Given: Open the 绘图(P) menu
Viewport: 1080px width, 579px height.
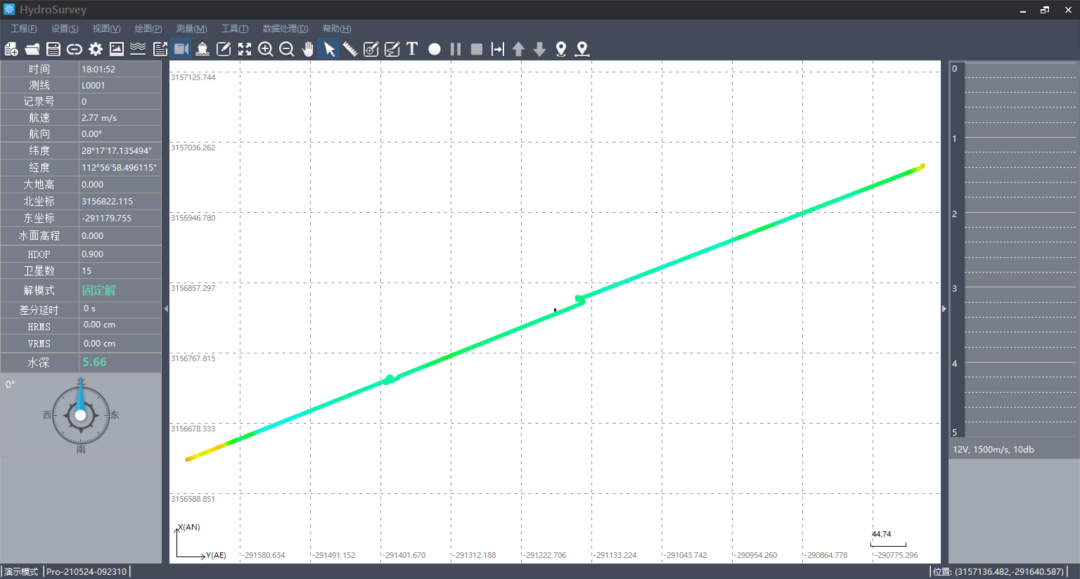Looking at the screenshot, I should coord(148,28).
